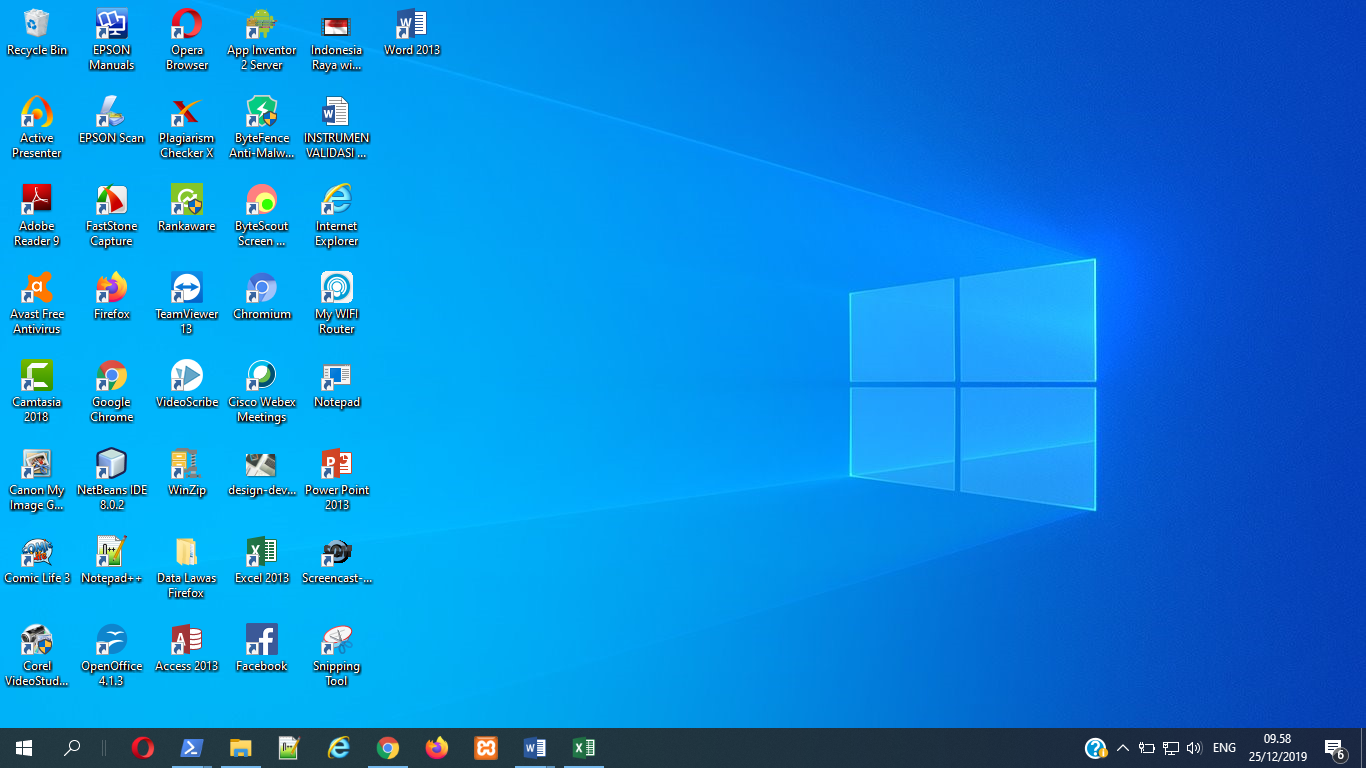
Task: Open Internet Explorer from the taskbar
Action: (x=339, y=748)
